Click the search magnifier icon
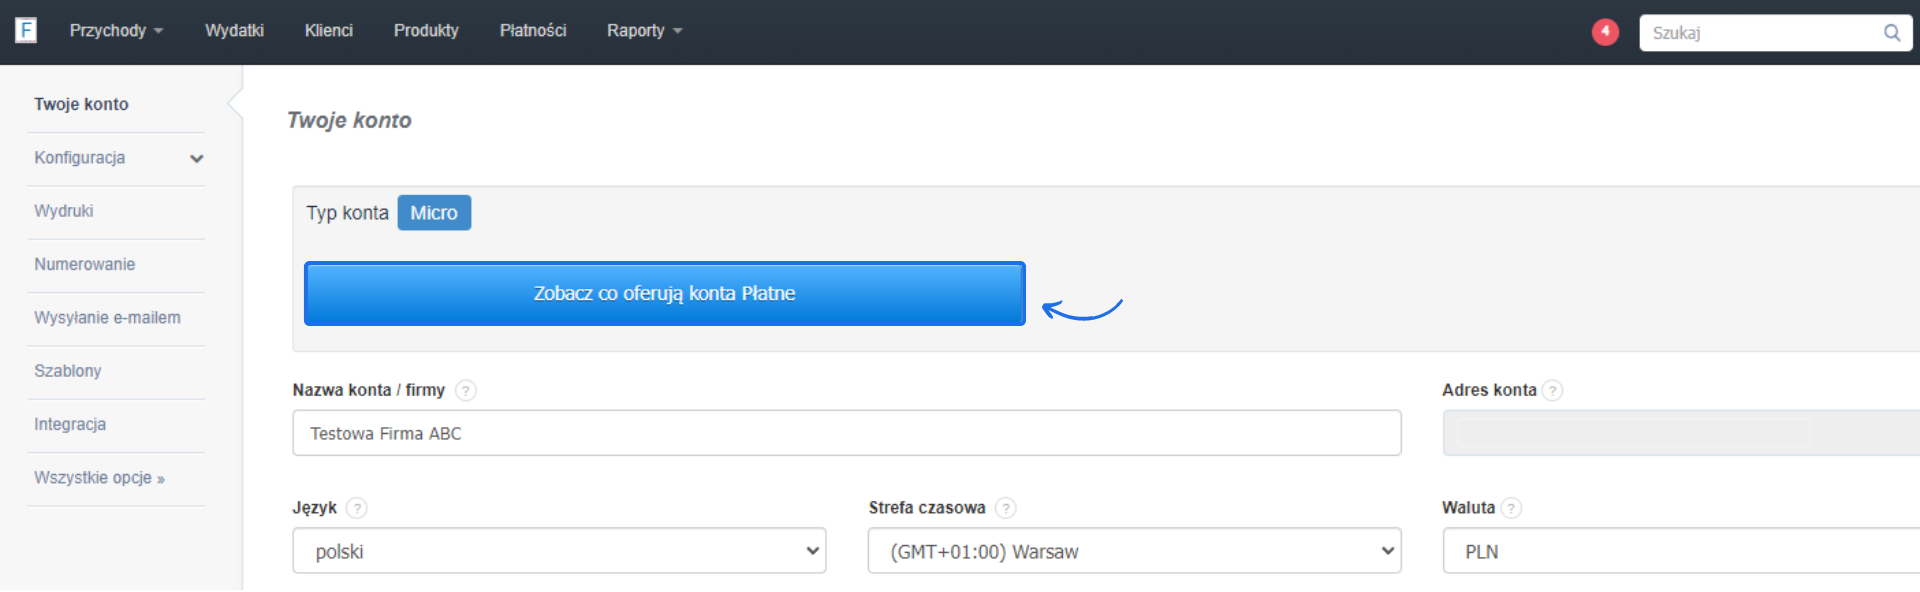Screen dimensions: 1920x592 point(1892,33)
